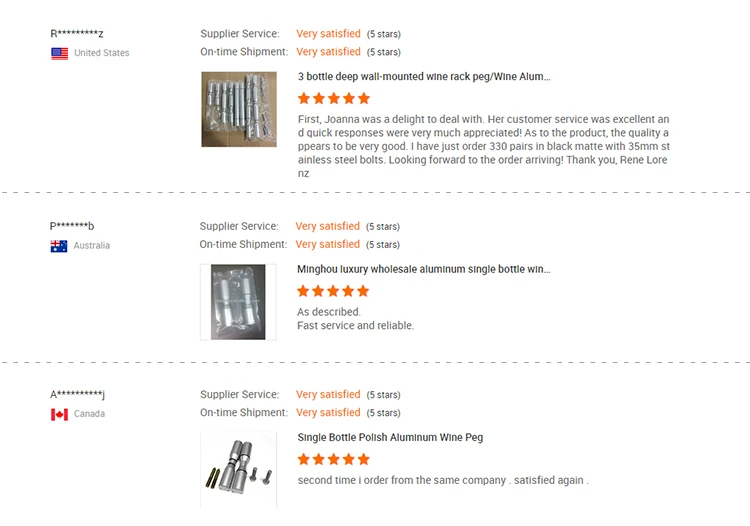Click the star rating of the Polish Aluminum Wine Peg review
This screenshot has height=526, width=750.
pos(333,460)
